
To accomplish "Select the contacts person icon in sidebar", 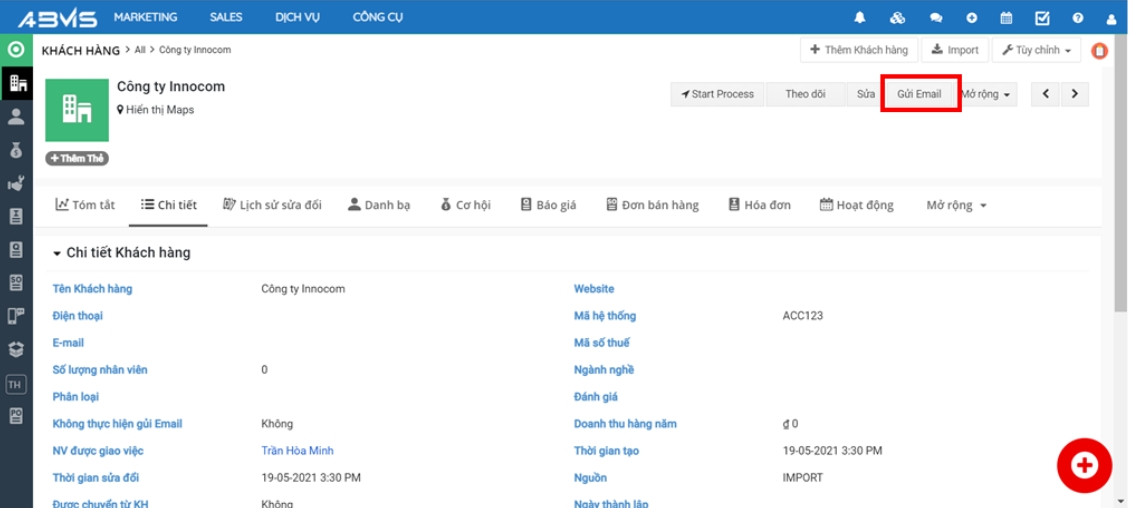I will coord(16,117).
